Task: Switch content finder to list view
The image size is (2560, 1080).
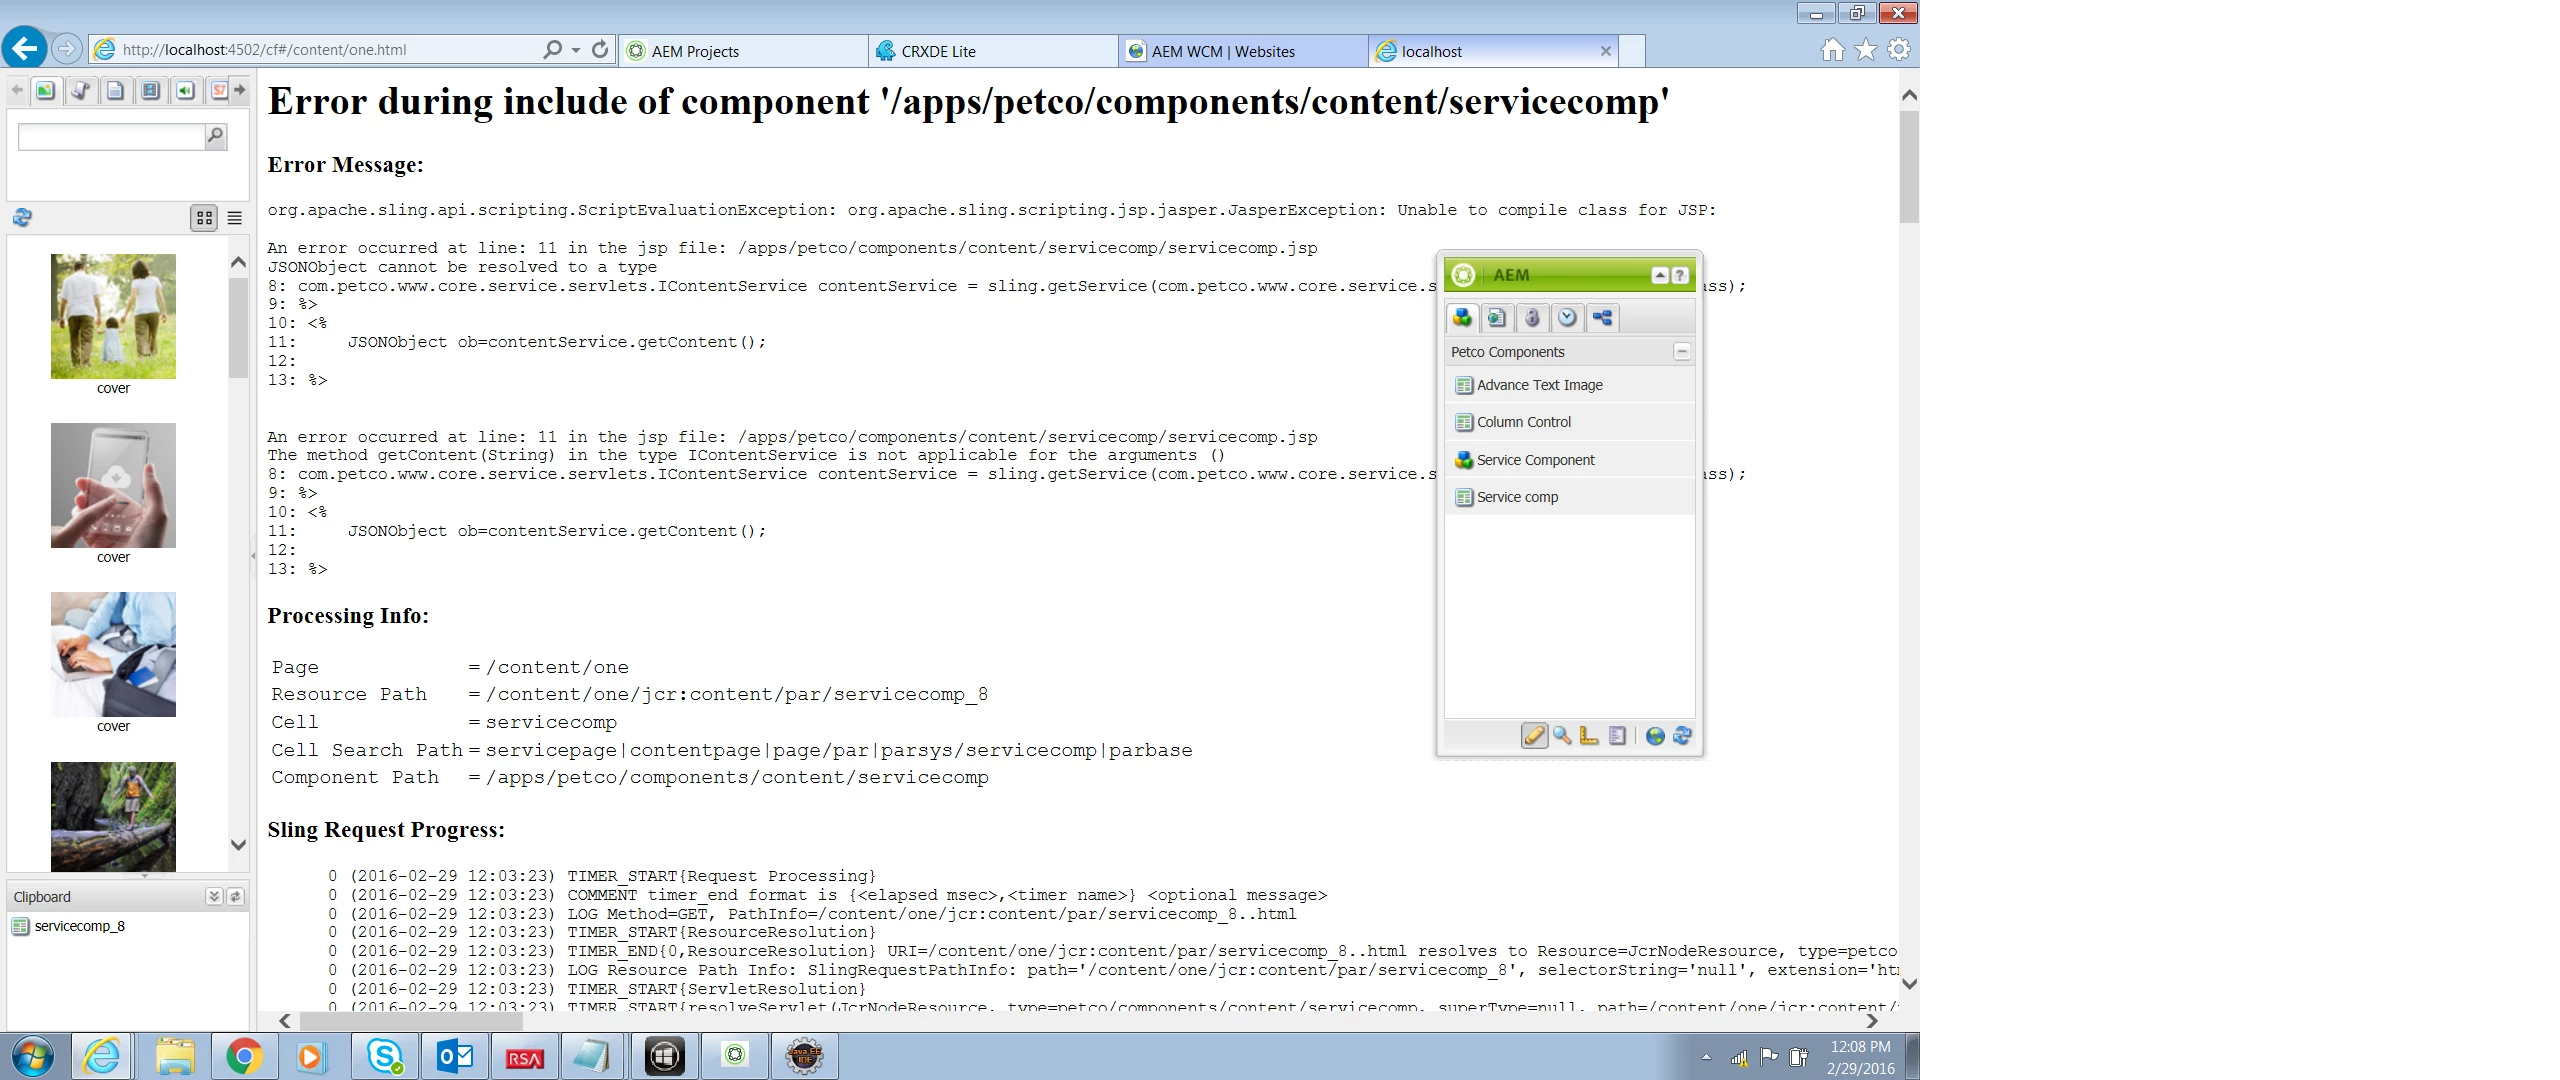Action: point(235,218)
